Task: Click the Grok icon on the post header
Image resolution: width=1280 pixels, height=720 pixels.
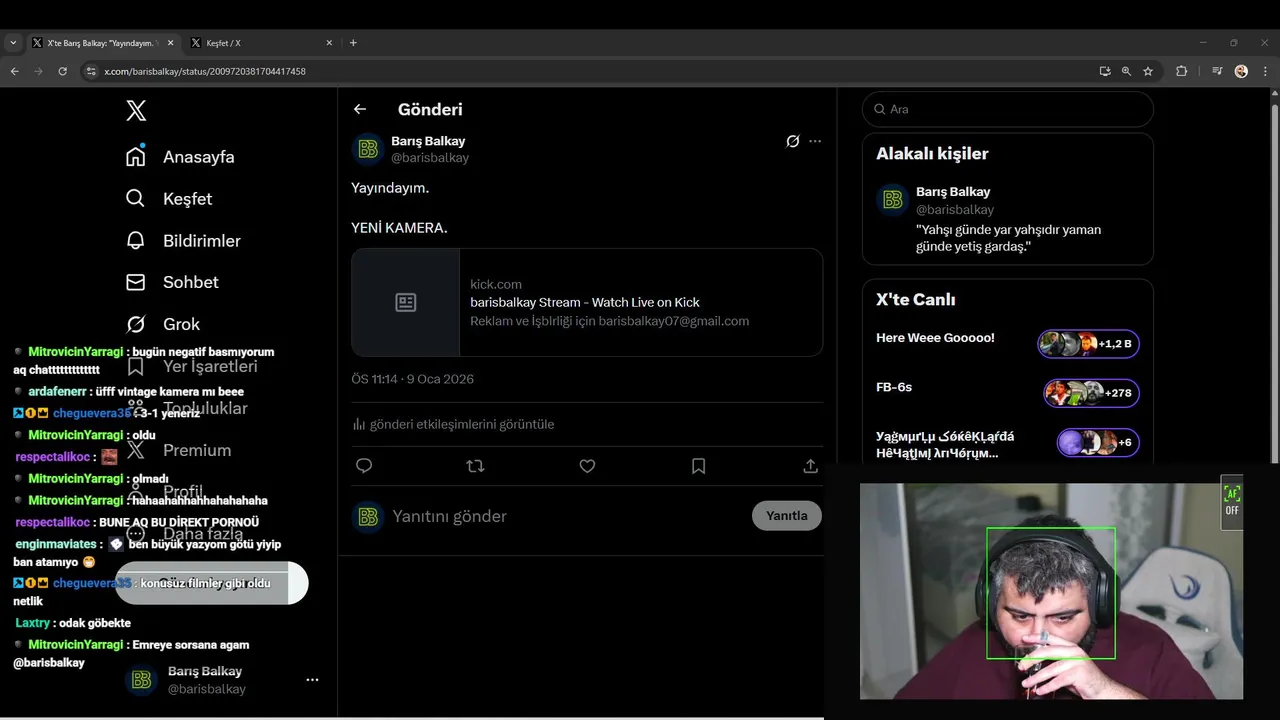Action: tap(793, 141)
